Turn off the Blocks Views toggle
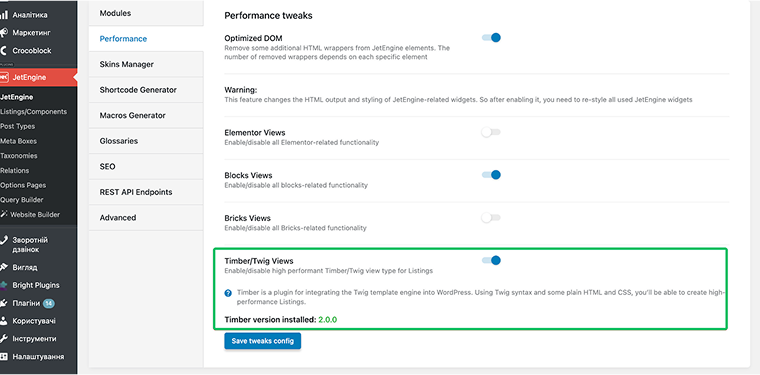 pos(491,175)
